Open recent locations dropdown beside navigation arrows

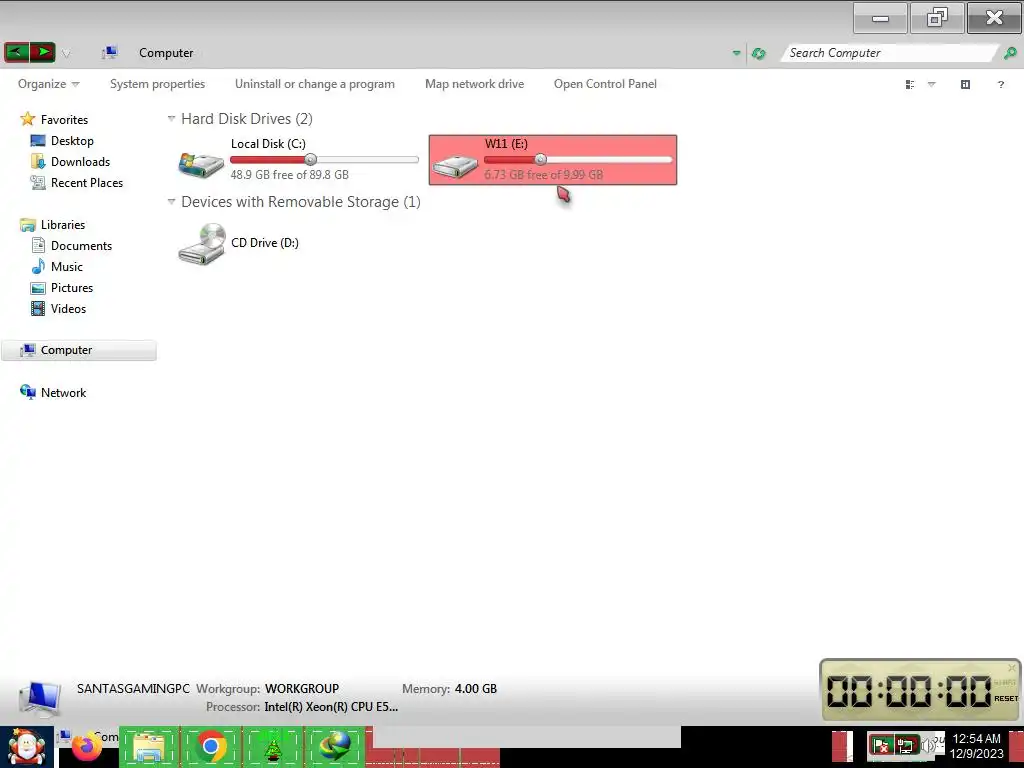pyautogui.click(x=66, y=54)
